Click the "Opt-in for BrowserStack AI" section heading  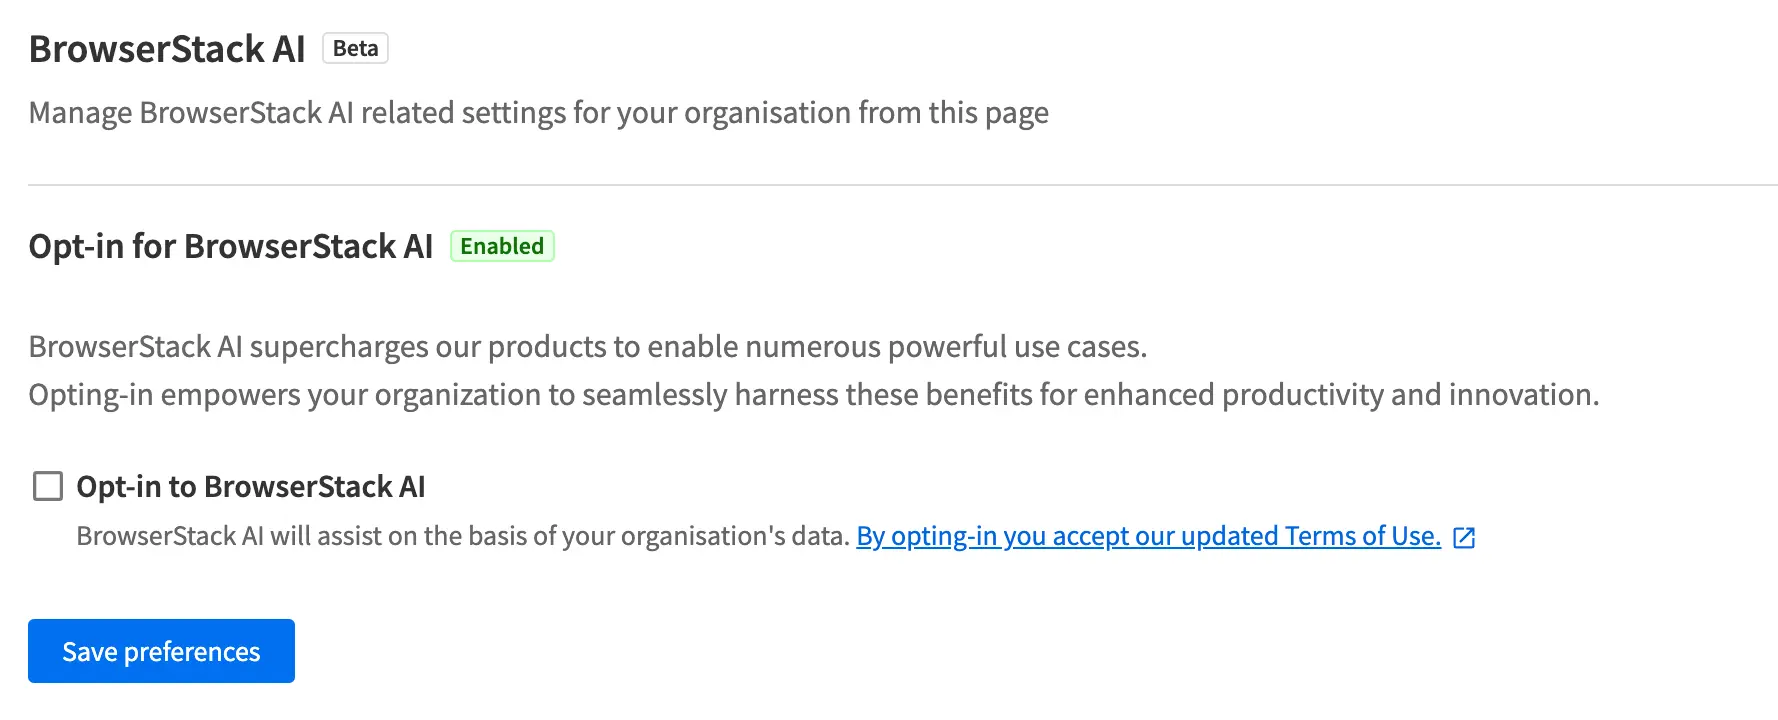[231, 246]
